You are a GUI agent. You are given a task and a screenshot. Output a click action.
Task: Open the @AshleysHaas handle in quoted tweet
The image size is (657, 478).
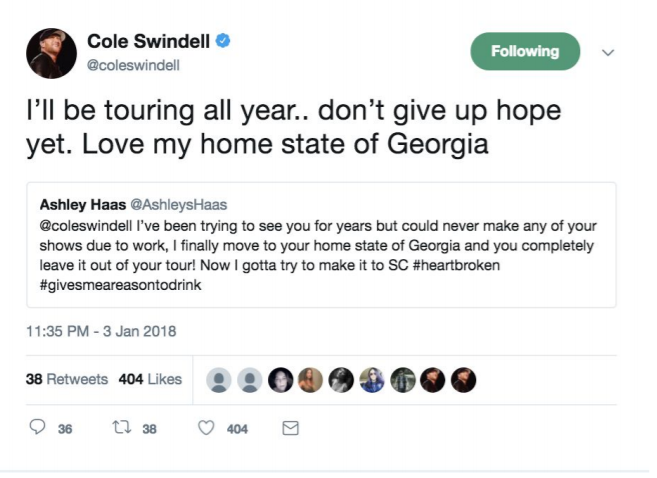(x=178, y=204)
